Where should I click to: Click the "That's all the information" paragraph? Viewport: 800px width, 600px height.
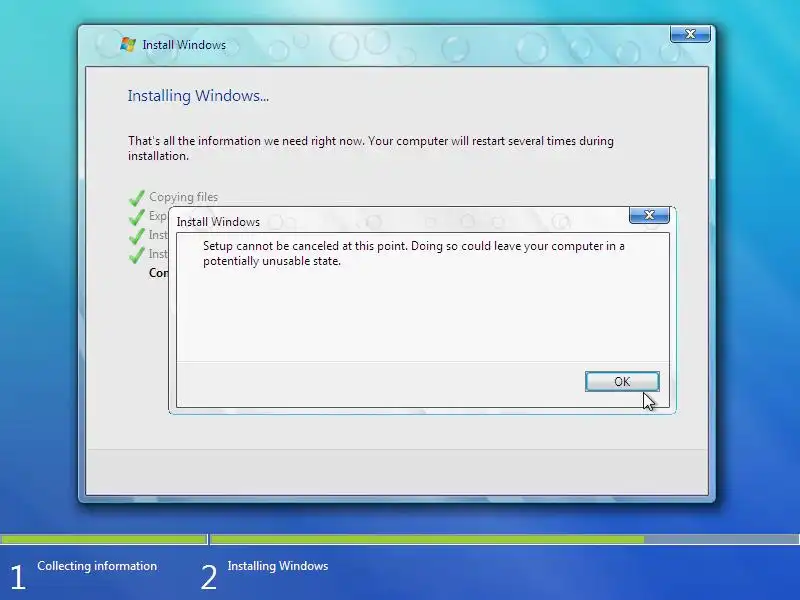pyautogui.click(x=371, y=148)
